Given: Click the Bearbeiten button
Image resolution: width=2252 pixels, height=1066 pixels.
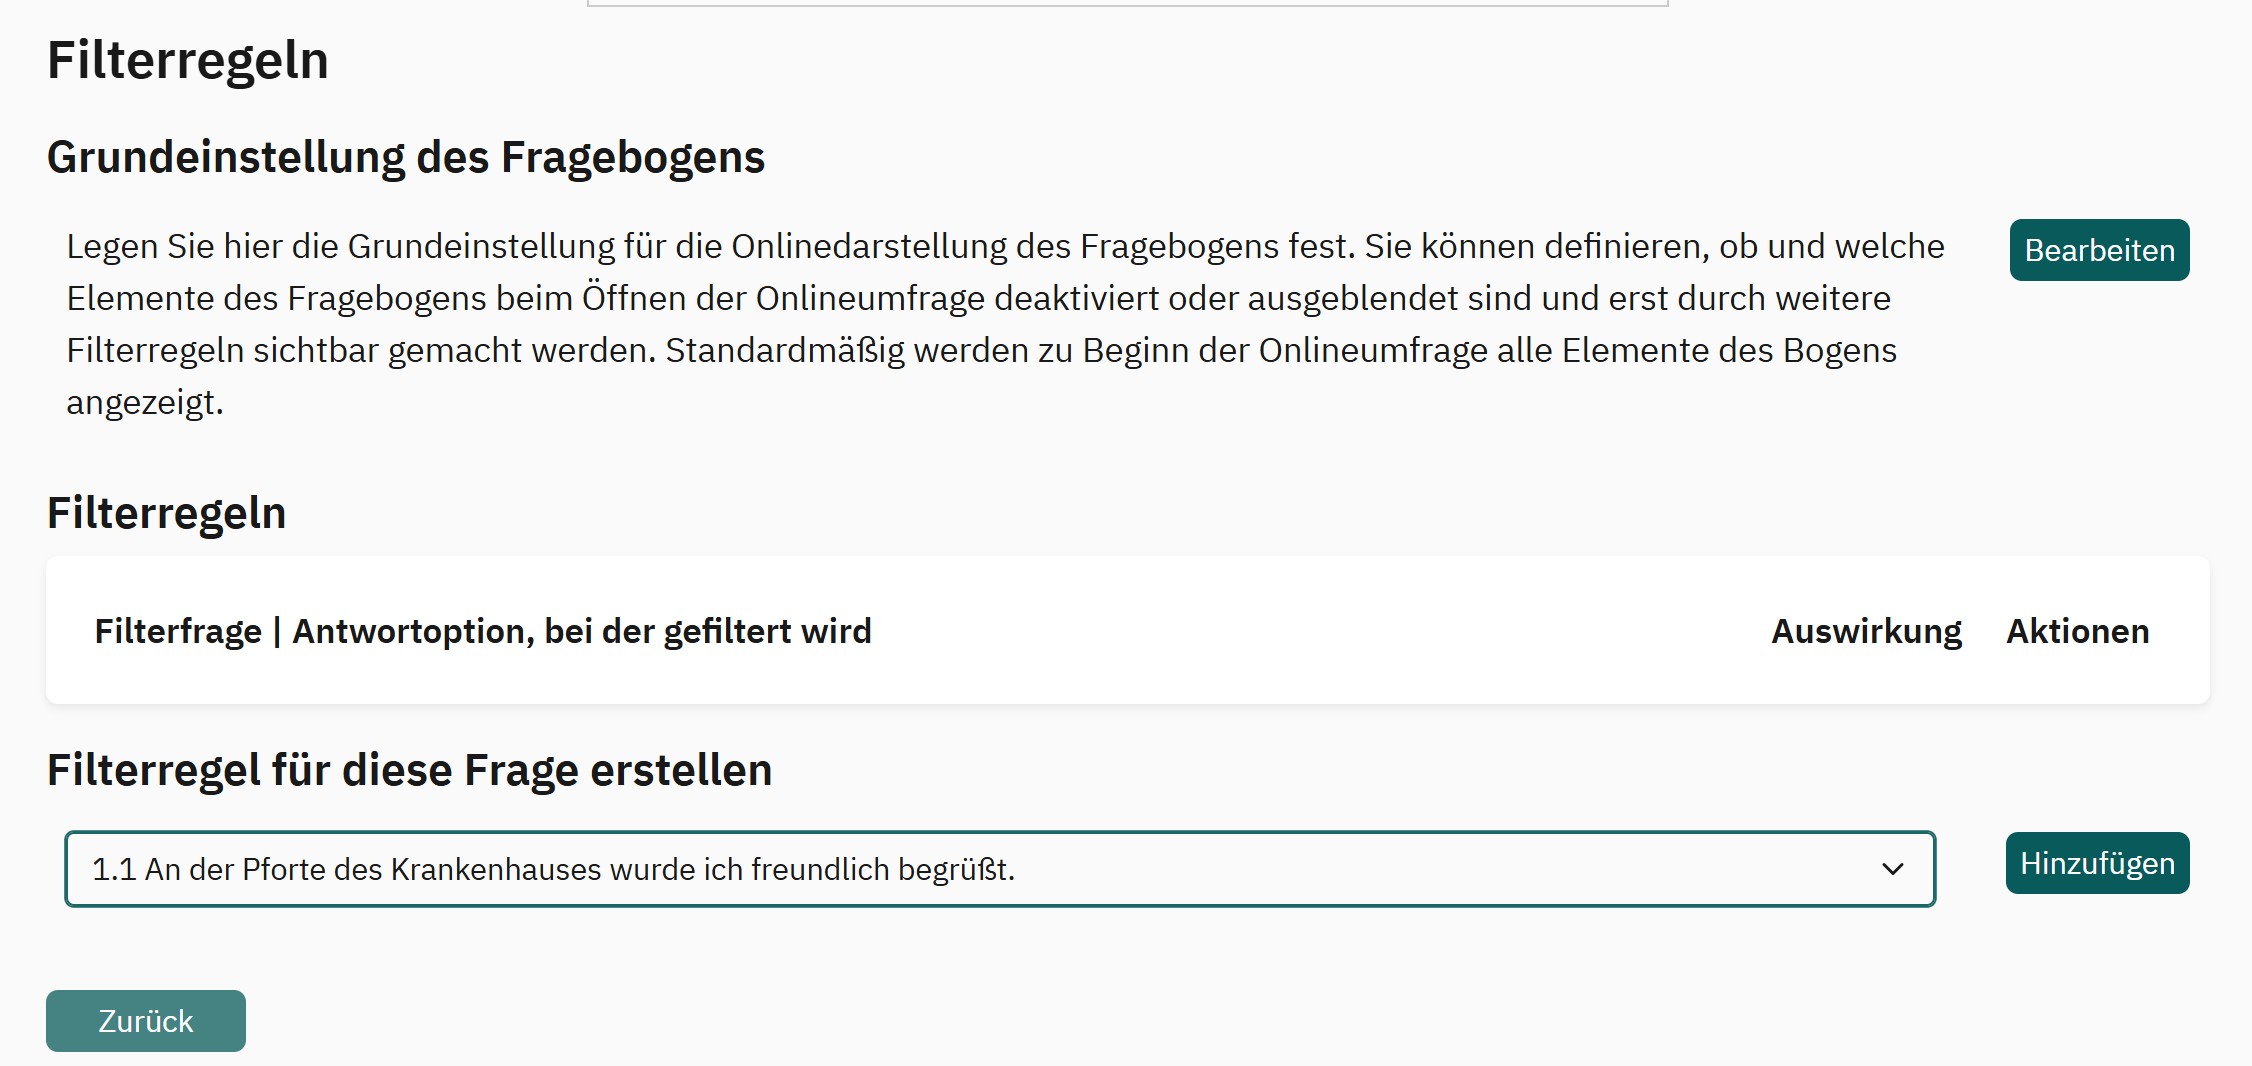Looking at the screenshot, I should coord(2098,250).
